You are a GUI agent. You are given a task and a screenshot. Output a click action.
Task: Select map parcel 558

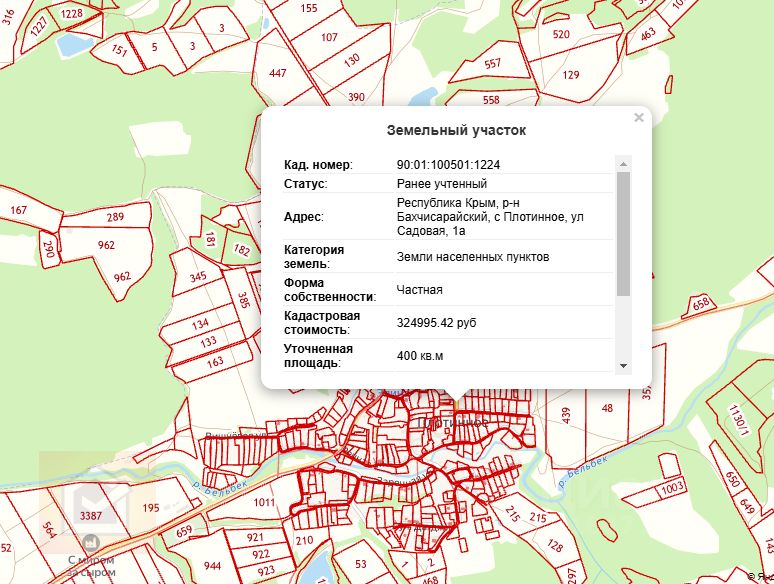[x=491, y=100]
